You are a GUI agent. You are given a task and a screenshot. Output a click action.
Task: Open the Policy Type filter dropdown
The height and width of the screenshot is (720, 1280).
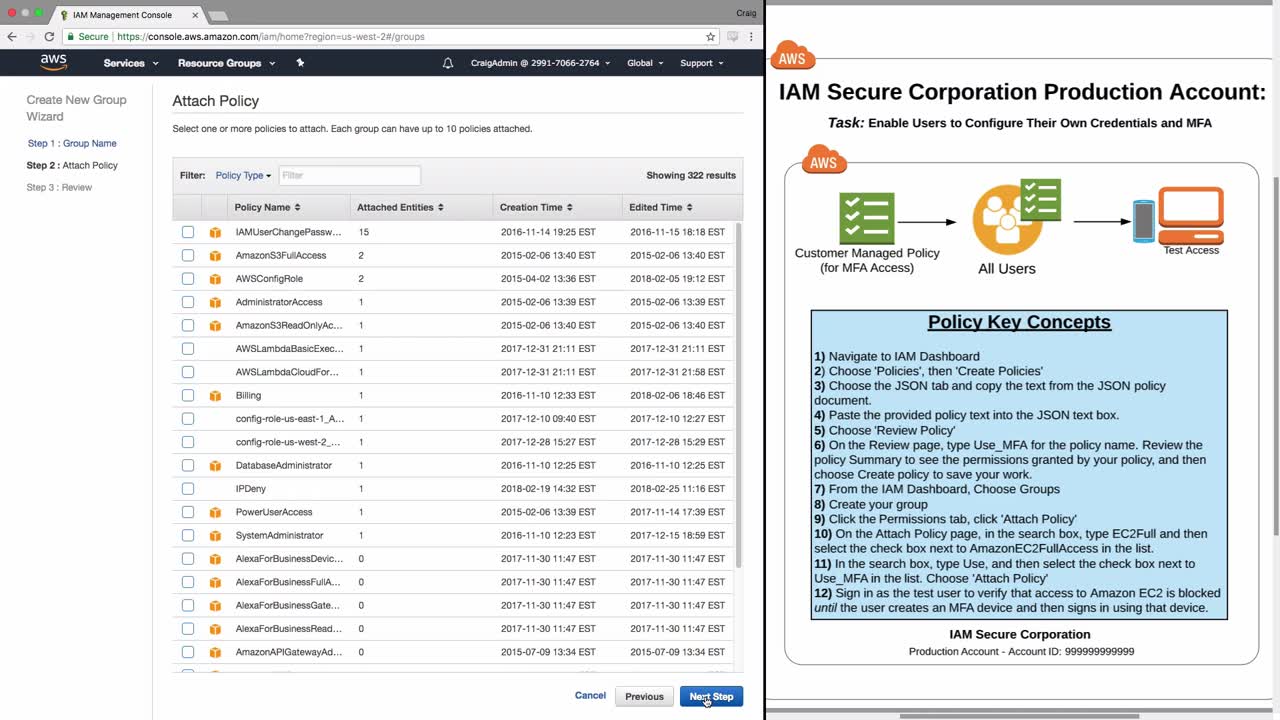[x=243, y=176]
